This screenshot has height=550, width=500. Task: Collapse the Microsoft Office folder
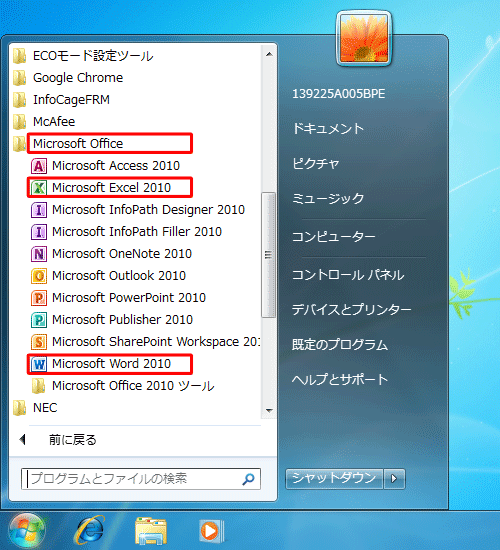(78, 143)
